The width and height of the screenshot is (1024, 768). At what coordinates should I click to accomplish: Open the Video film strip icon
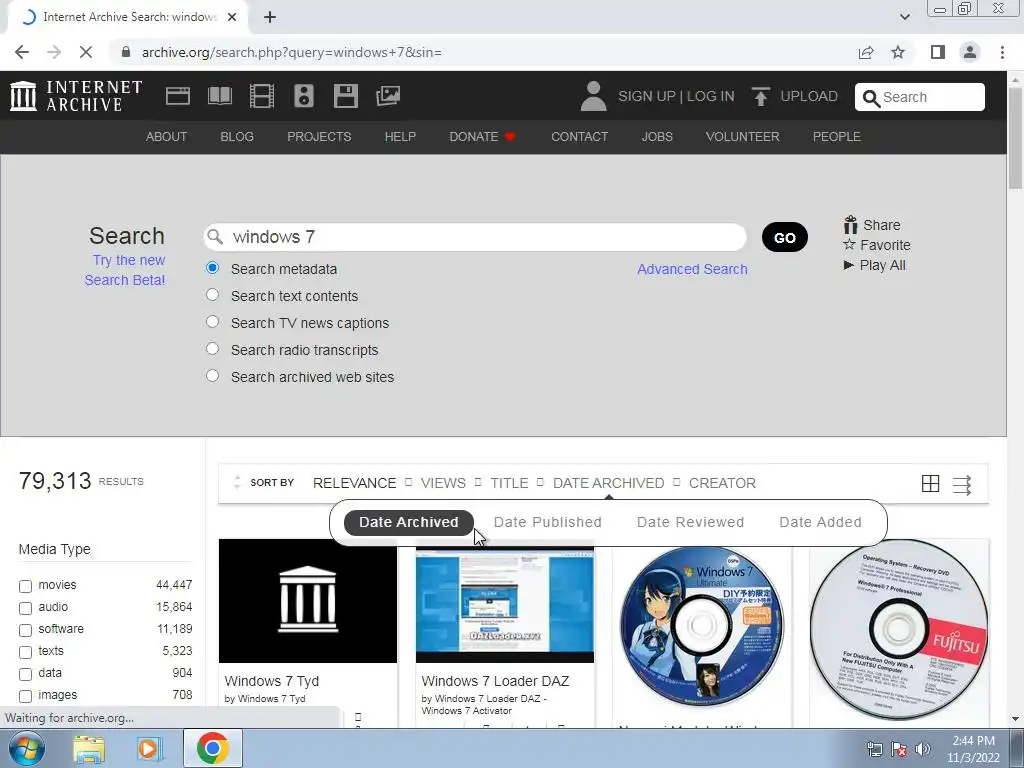tap(262, 96)
